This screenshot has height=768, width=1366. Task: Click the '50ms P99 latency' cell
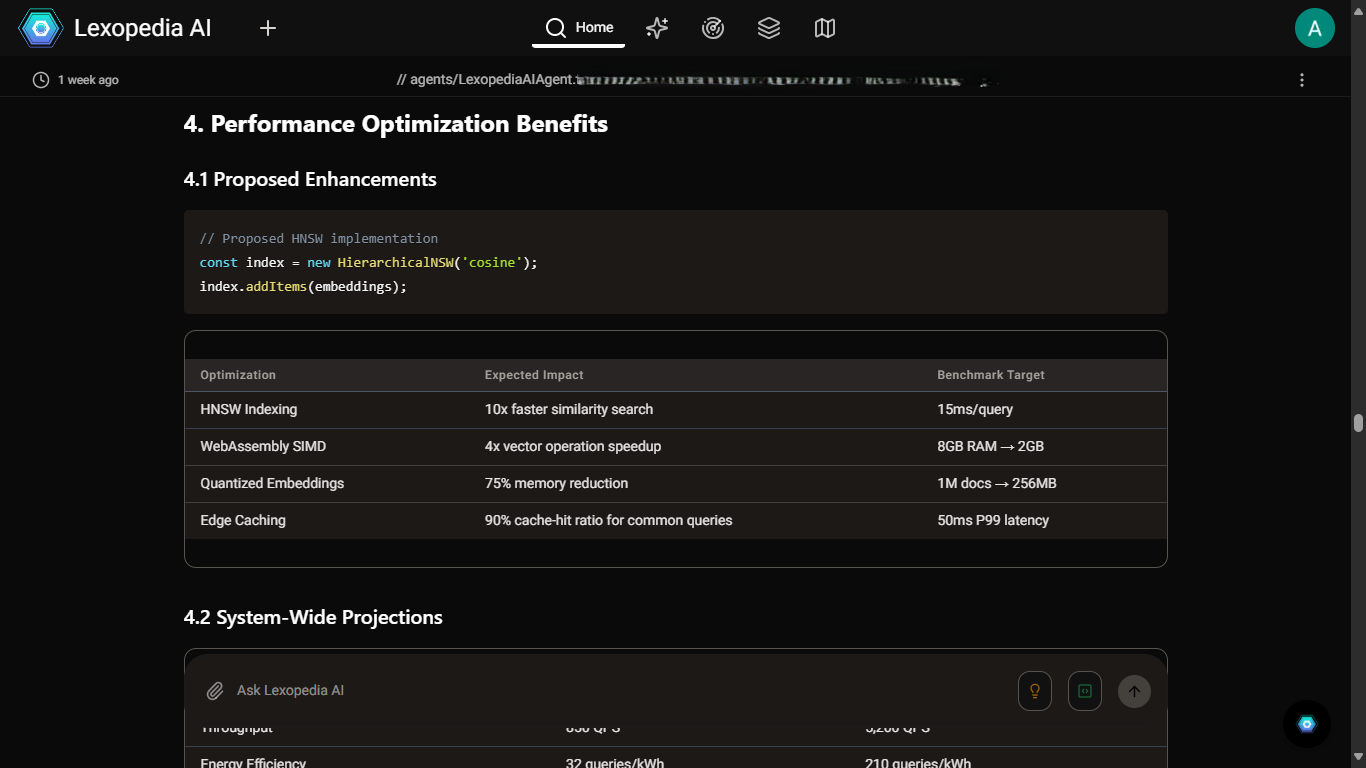point(993,520)
